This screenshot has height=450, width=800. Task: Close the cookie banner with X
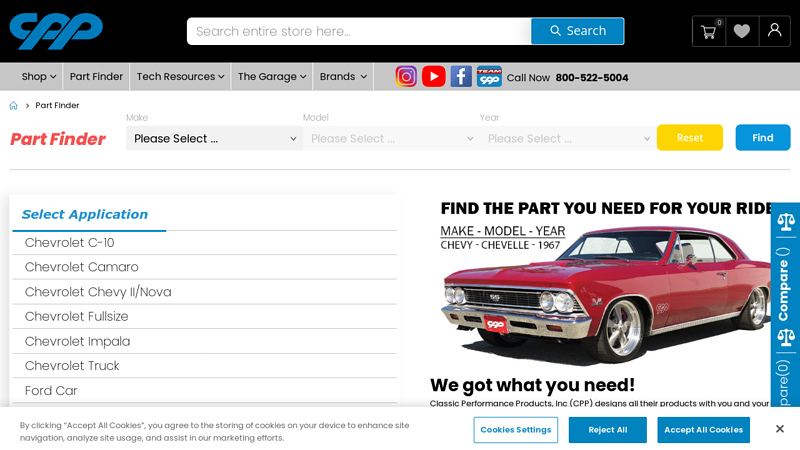(x=780, y=429)
